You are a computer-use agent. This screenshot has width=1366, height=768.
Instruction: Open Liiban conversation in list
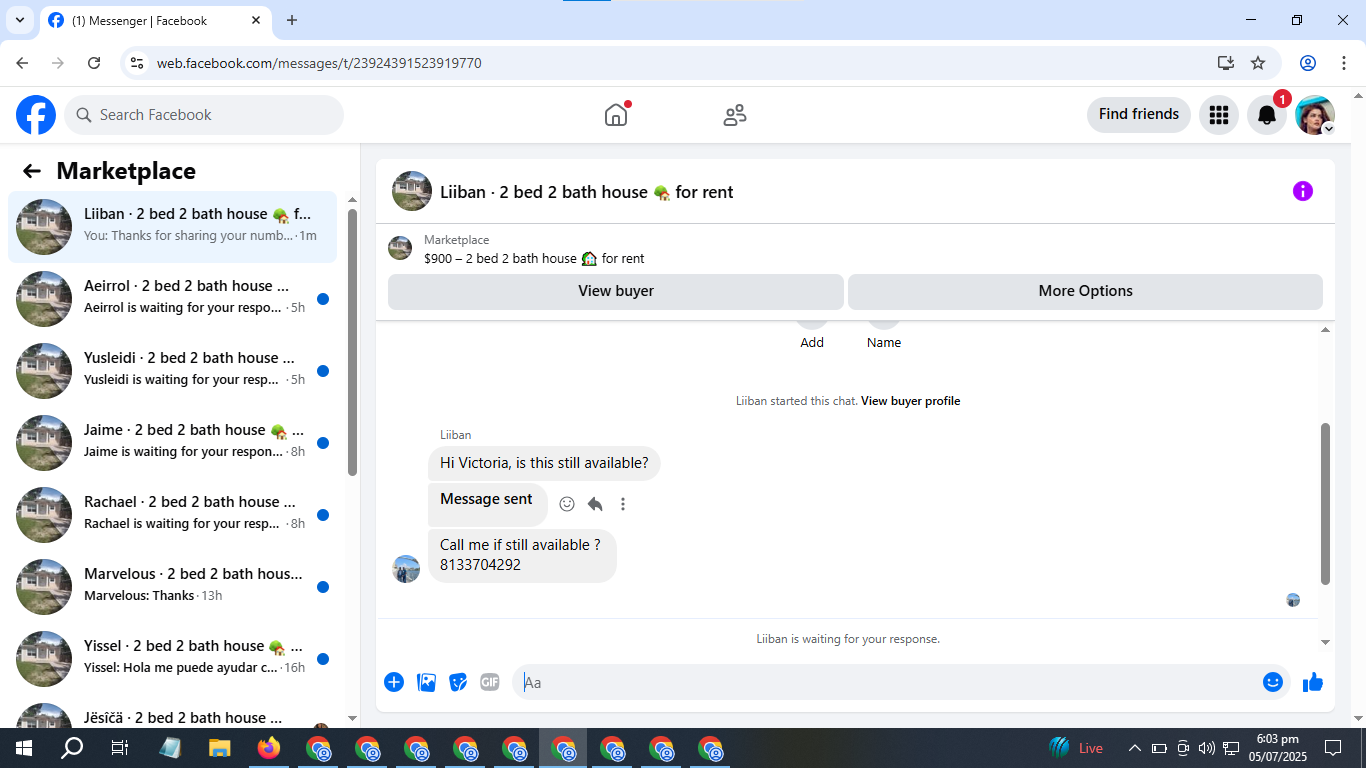click(172, 227)
